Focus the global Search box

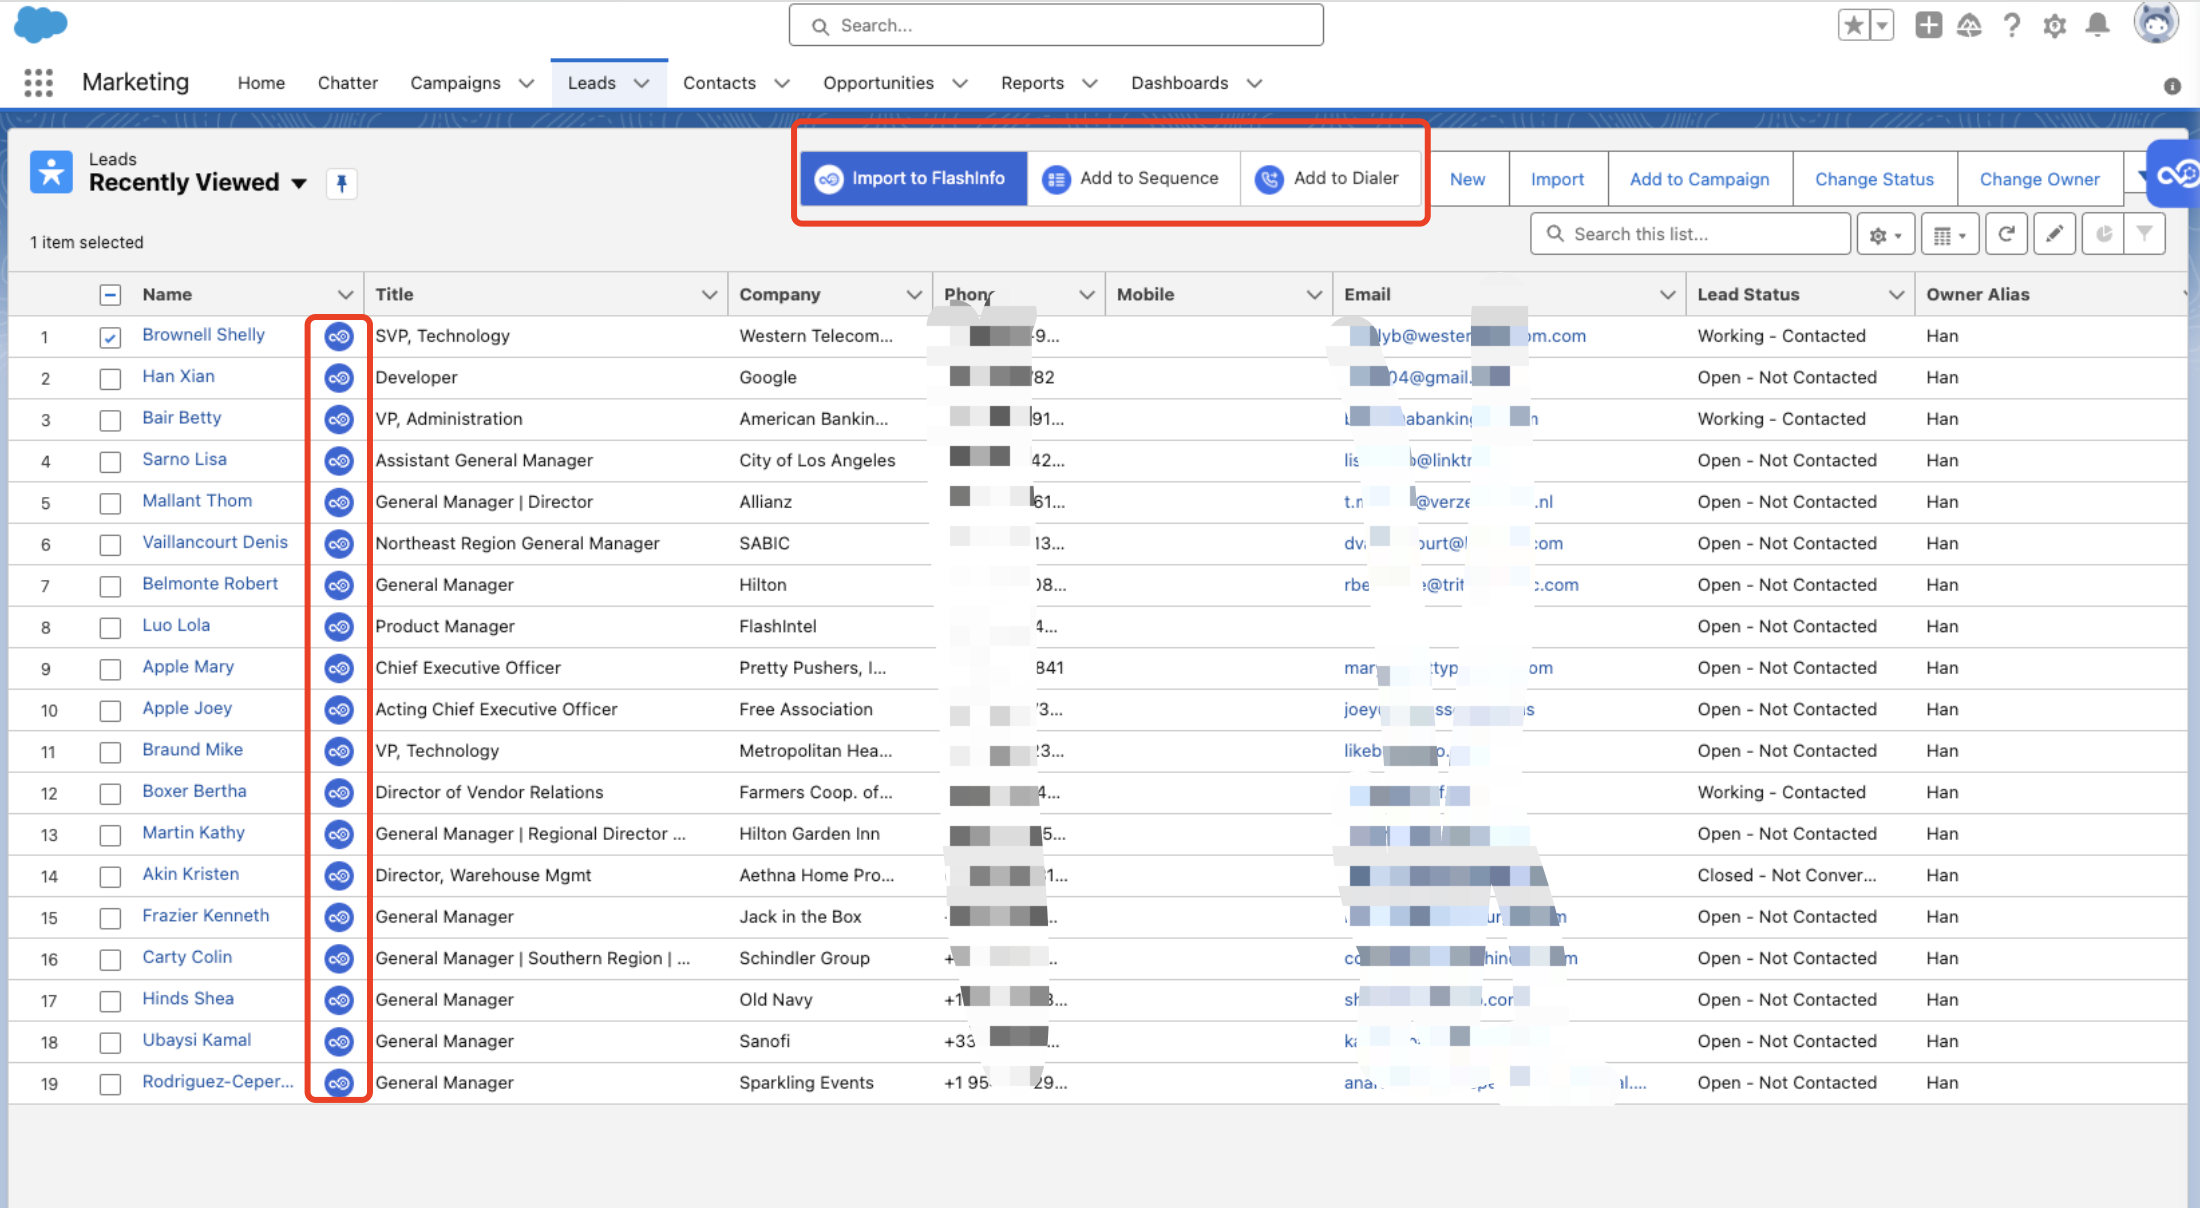(x=1056, y=25)
